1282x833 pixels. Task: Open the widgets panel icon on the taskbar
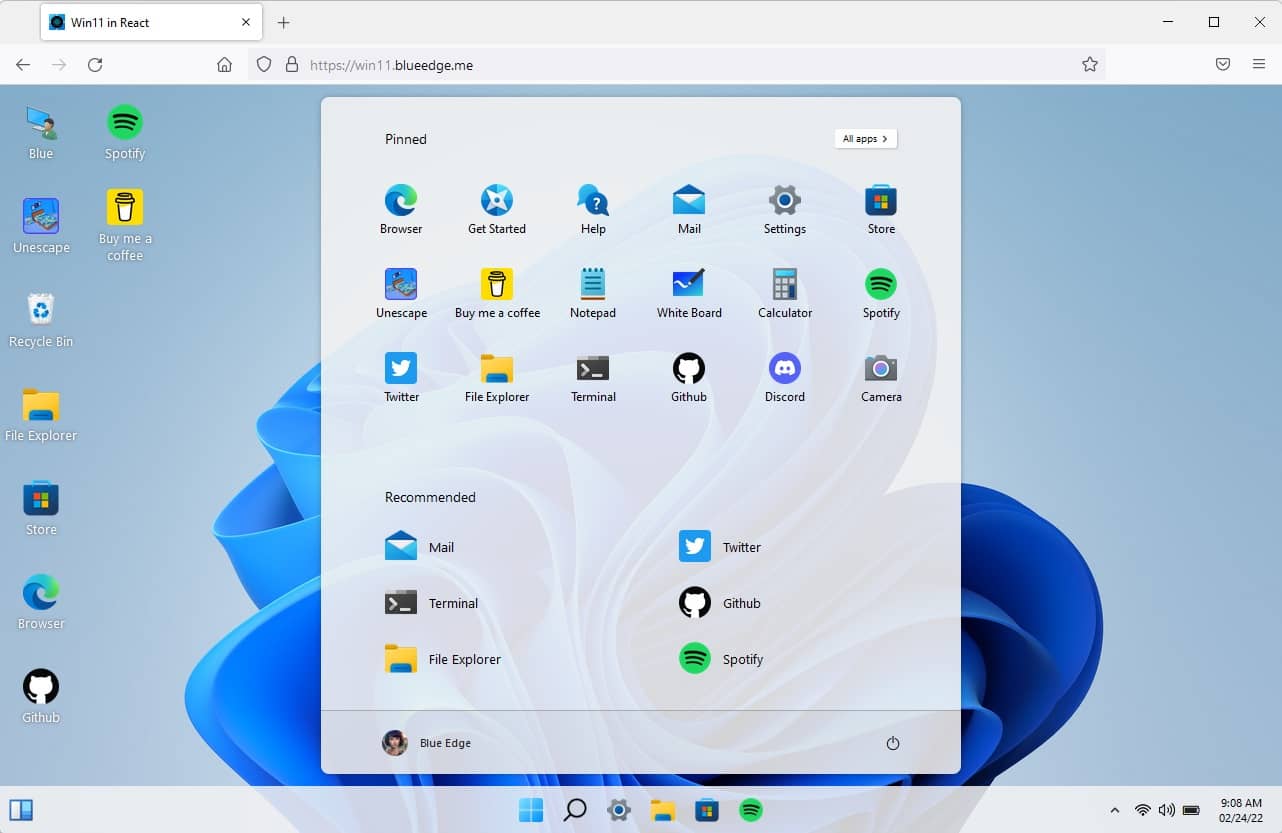(x=21, y=810)
